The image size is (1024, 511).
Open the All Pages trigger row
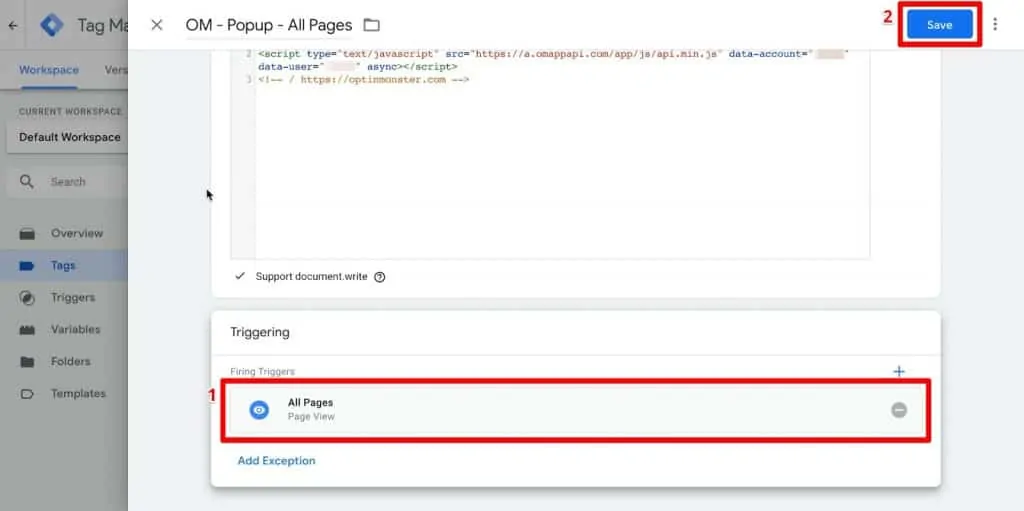click(576, 410)
